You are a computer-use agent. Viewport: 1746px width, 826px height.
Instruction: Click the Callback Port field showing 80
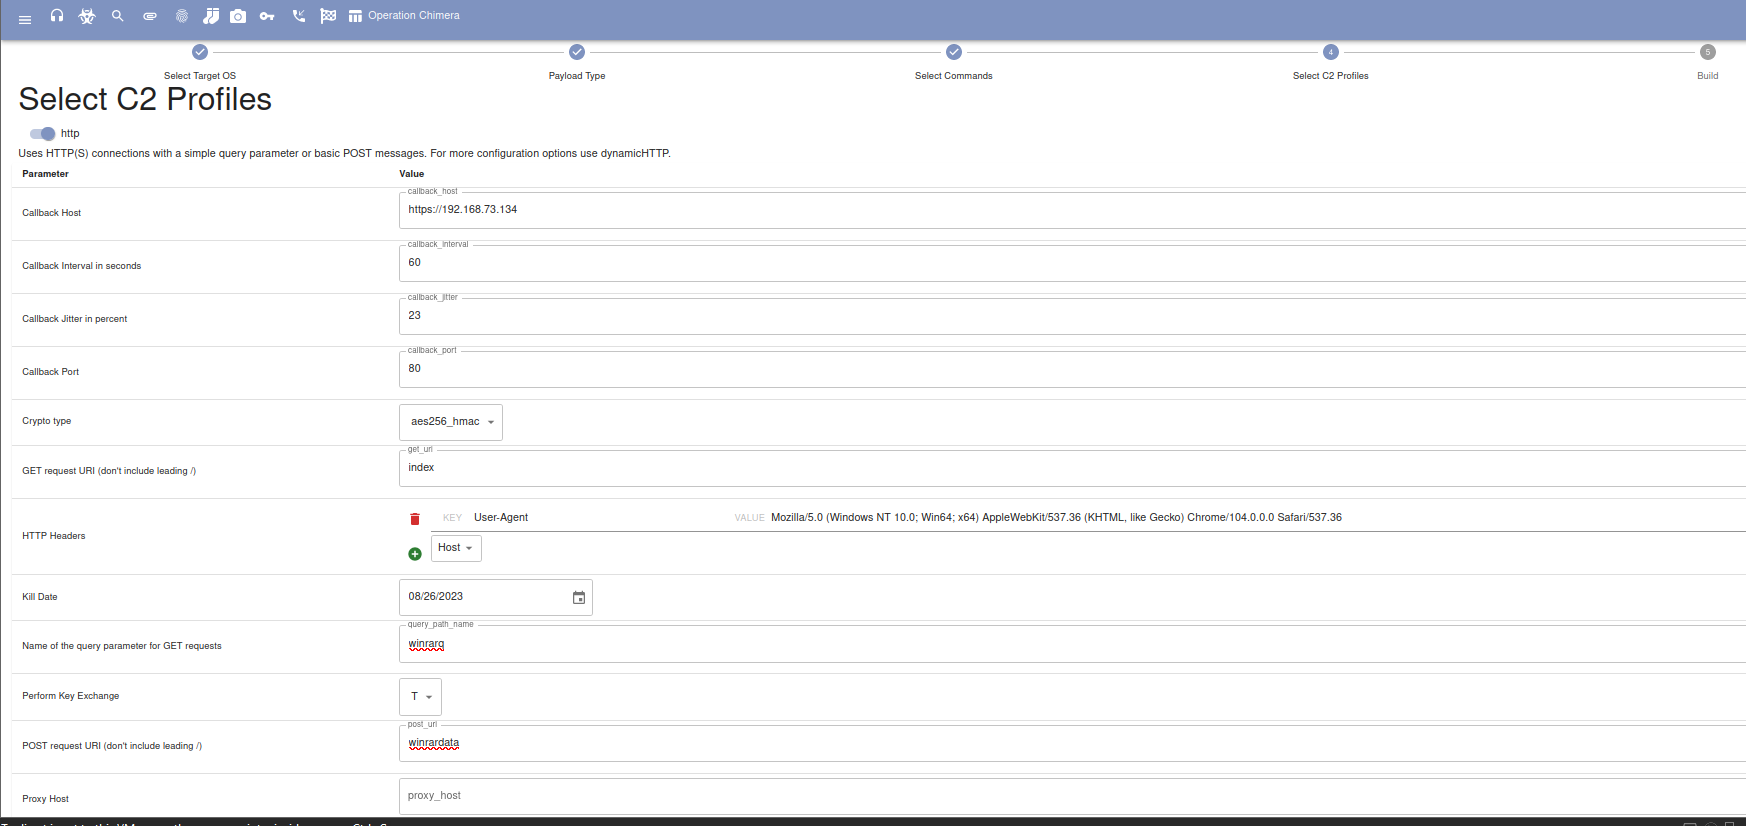(x=1072, y=369)
